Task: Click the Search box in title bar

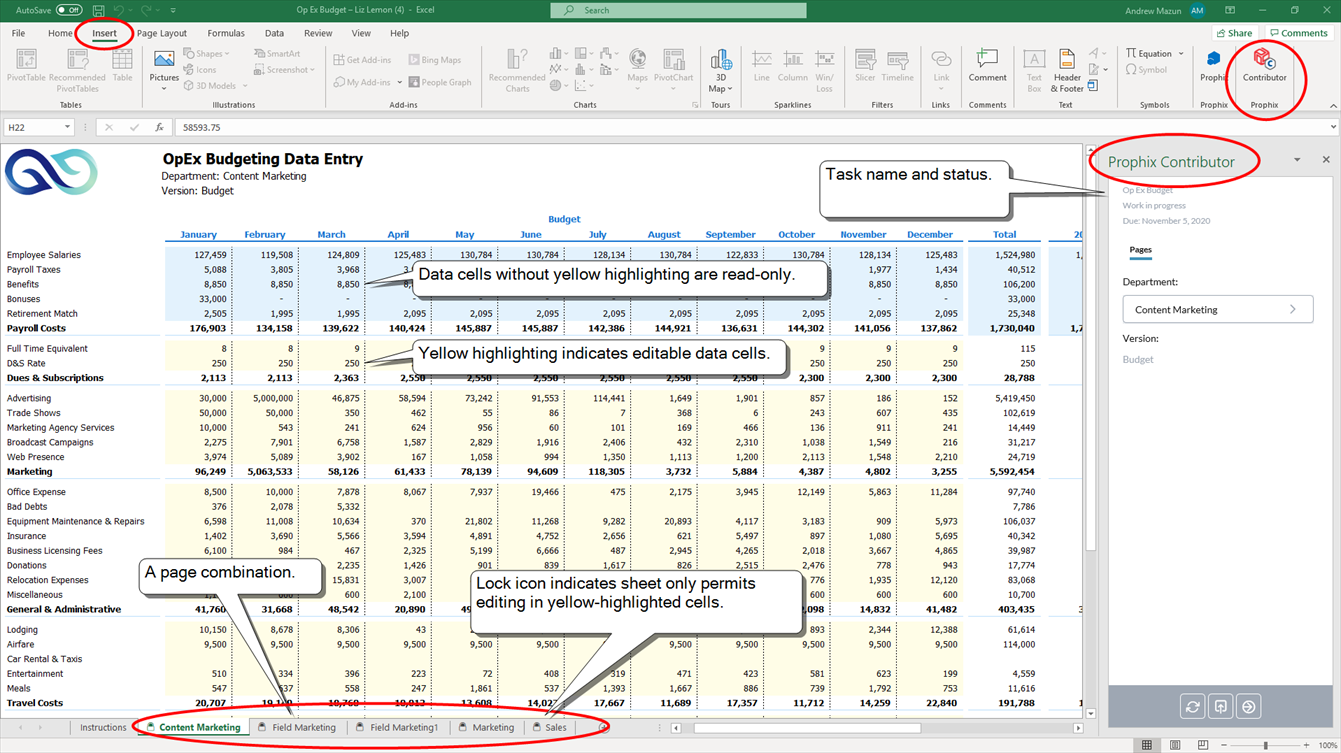Action: pos(678,10)
